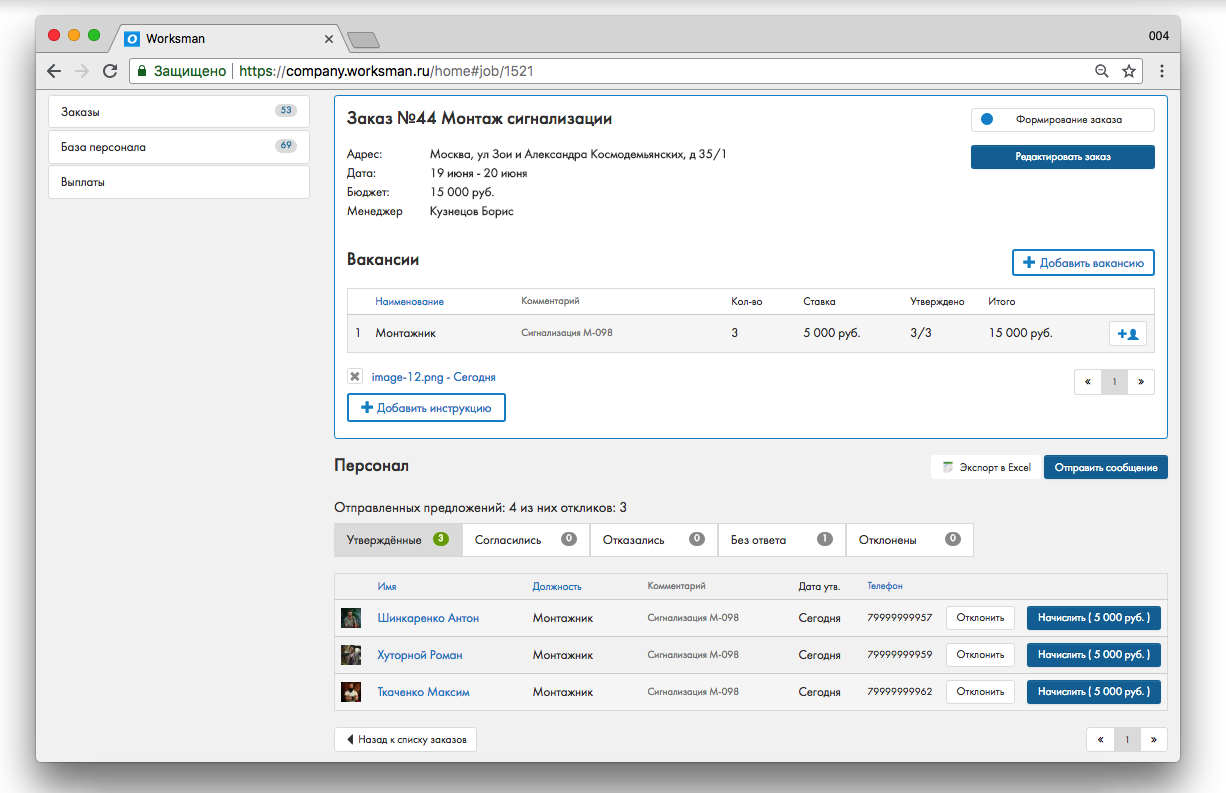This screenshot has height=793, width=1226.
Task: Pay 5 000 руб. to Шинкаренко Антон
Action: point(1094,618)
